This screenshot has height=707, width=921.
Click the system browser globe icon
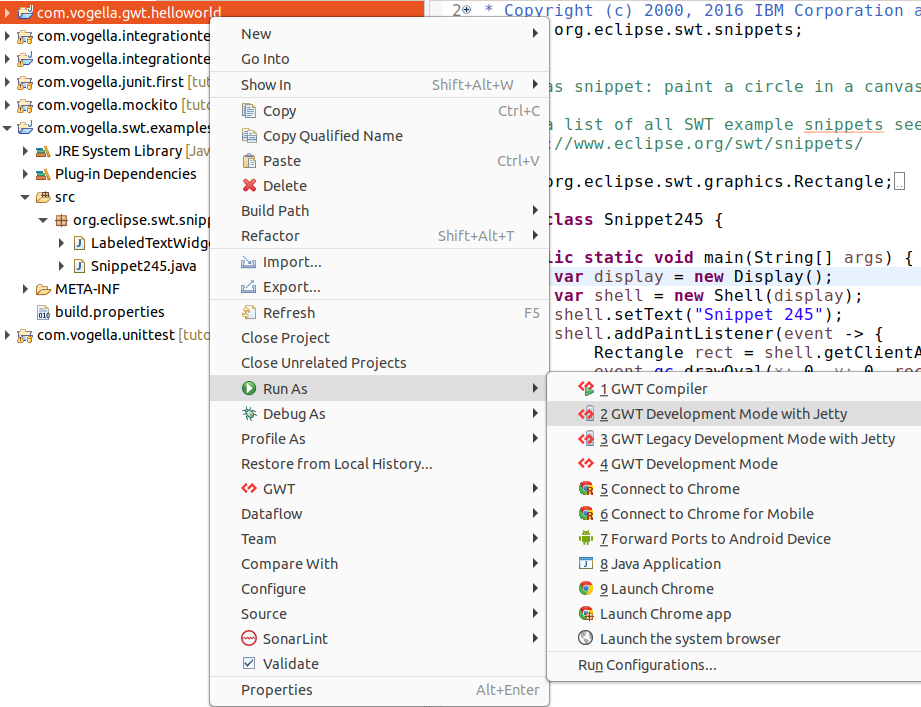[586, 638]
